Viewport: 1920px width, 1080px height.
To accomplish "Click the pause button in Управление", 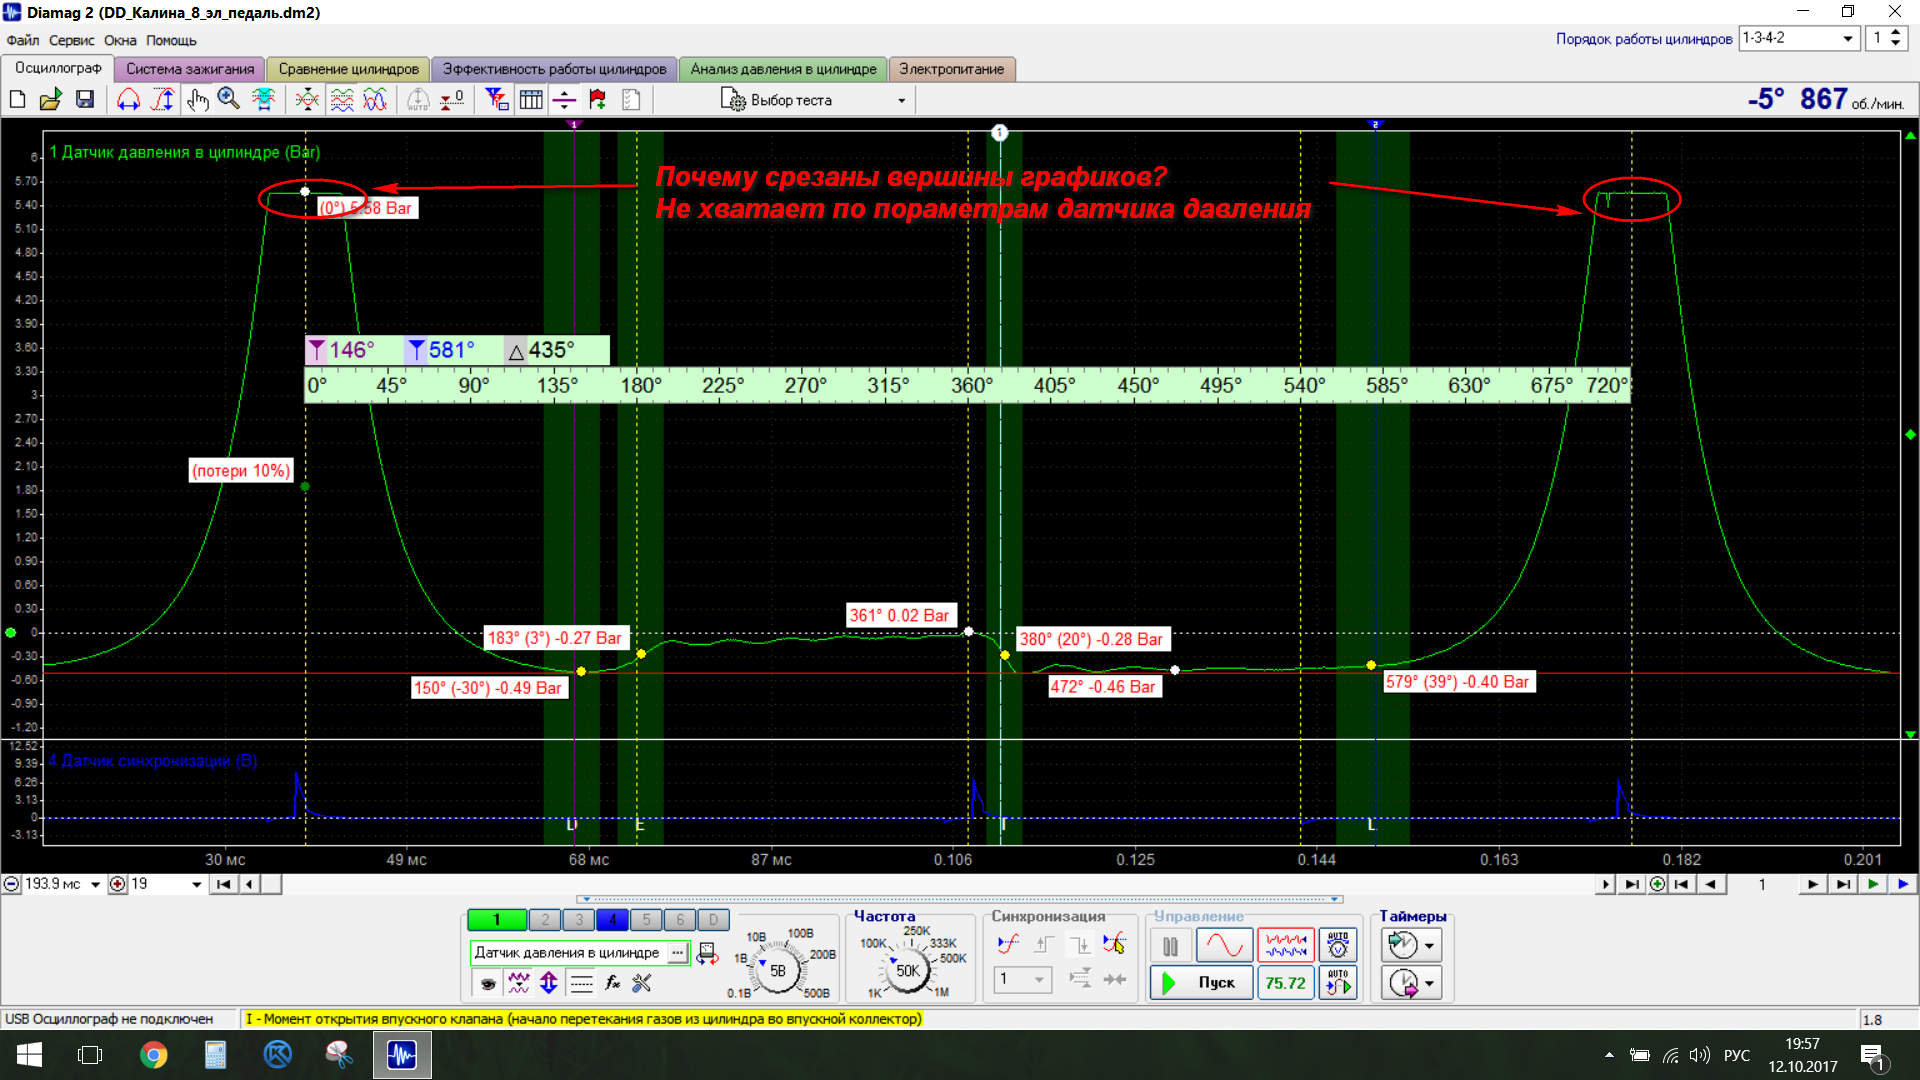I will pyautogui.click(x=1170, y=946).
